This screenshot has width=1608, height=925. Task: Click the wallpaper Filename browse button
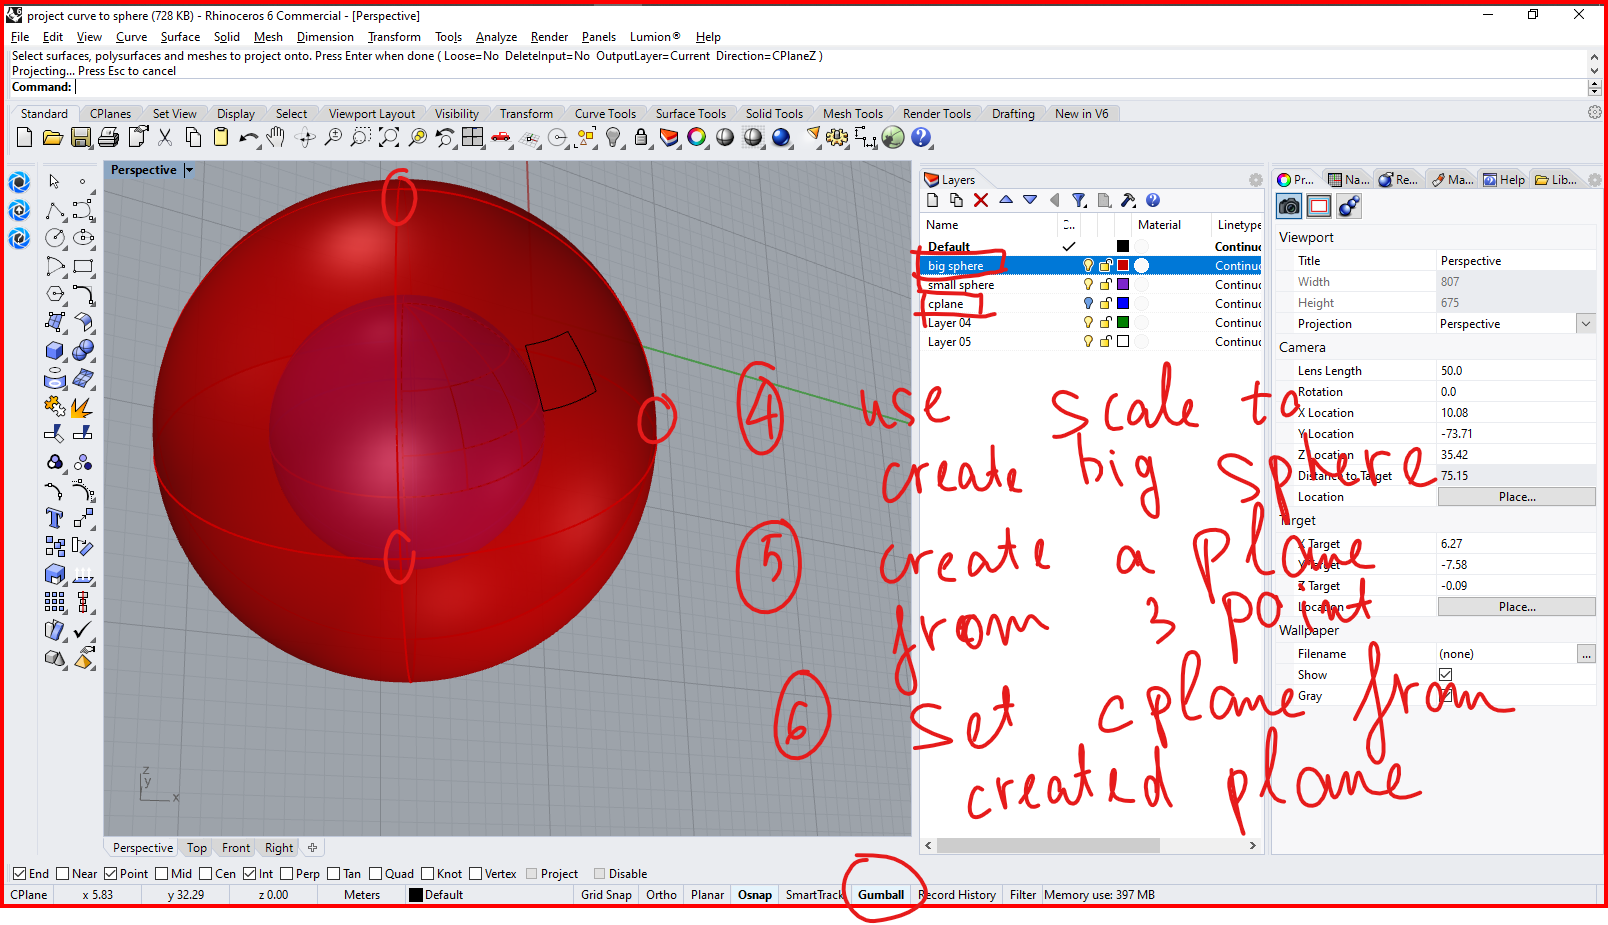(1587, 653)
